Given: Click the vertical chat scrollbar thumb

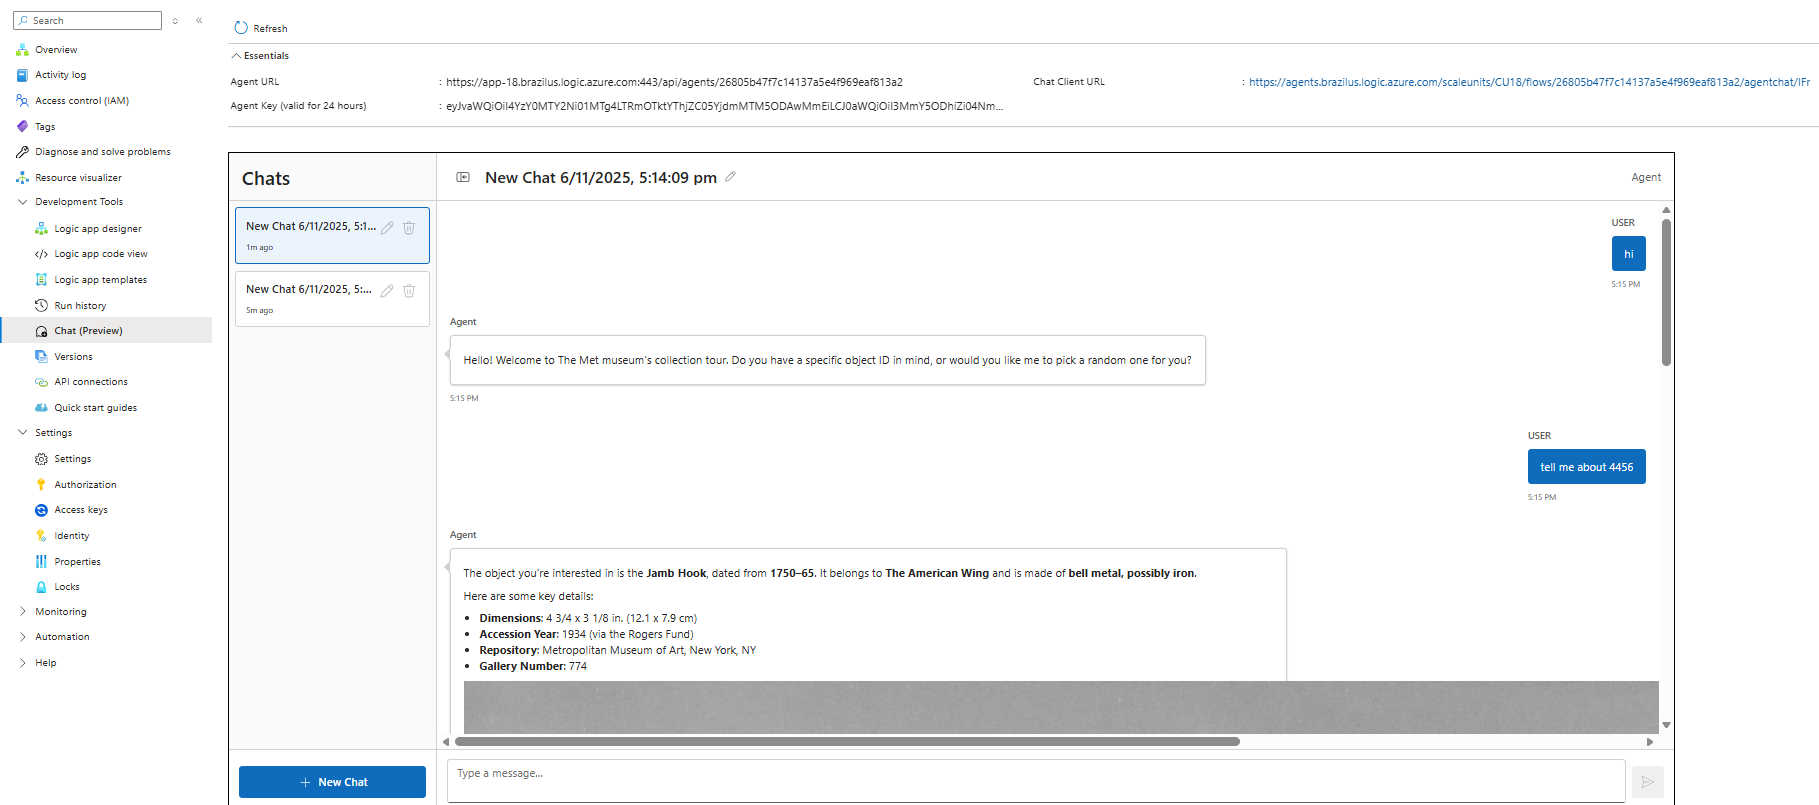Looking at the screenshot, I should click(x=1666, y=292).
